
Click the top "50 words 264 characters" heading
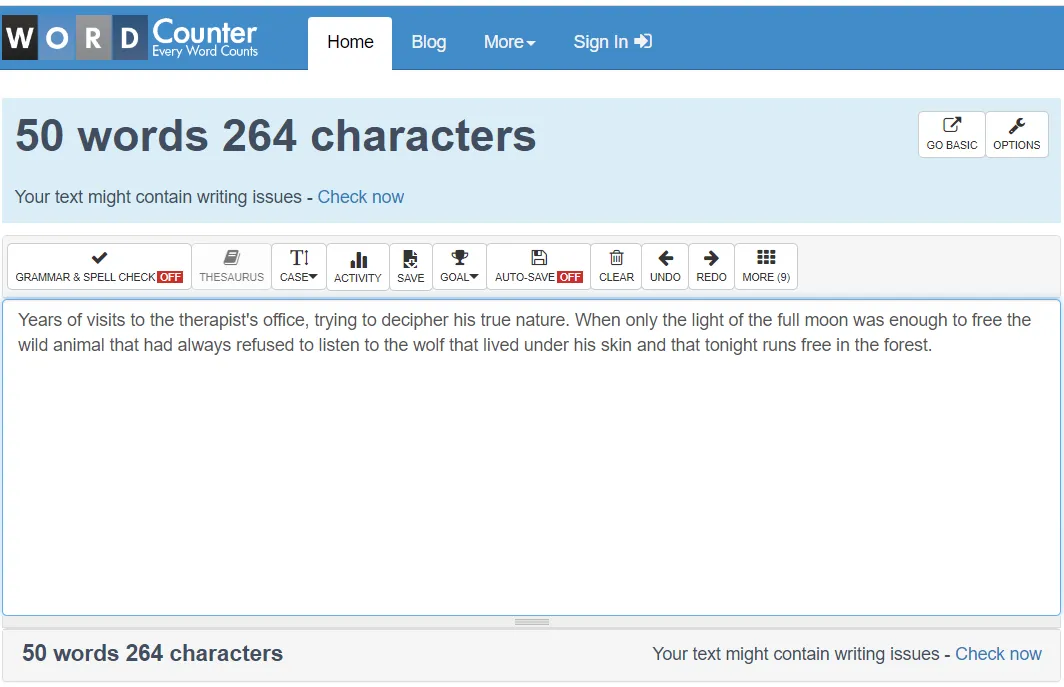tap(276, 135)
